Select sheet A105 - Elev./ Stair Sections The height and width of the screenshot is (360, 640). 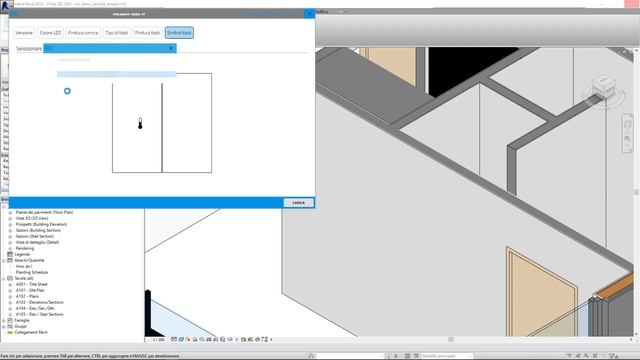point(40,314)
